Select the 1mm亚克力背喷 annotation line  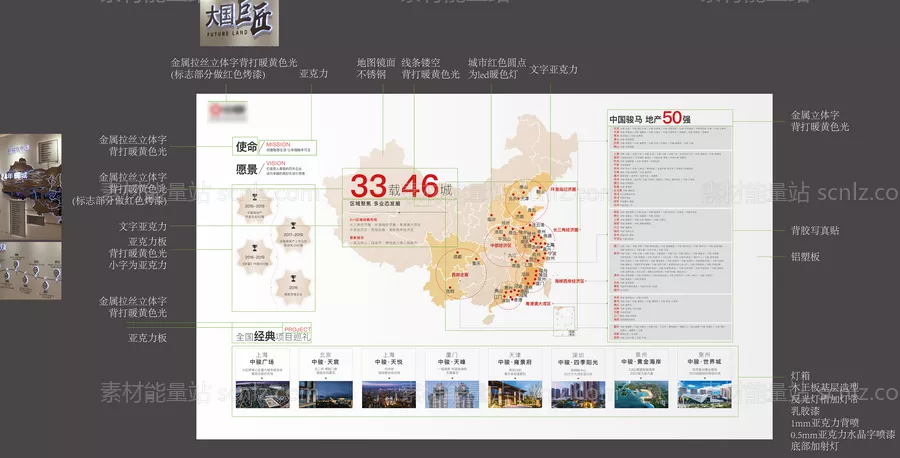click(825, 422)
